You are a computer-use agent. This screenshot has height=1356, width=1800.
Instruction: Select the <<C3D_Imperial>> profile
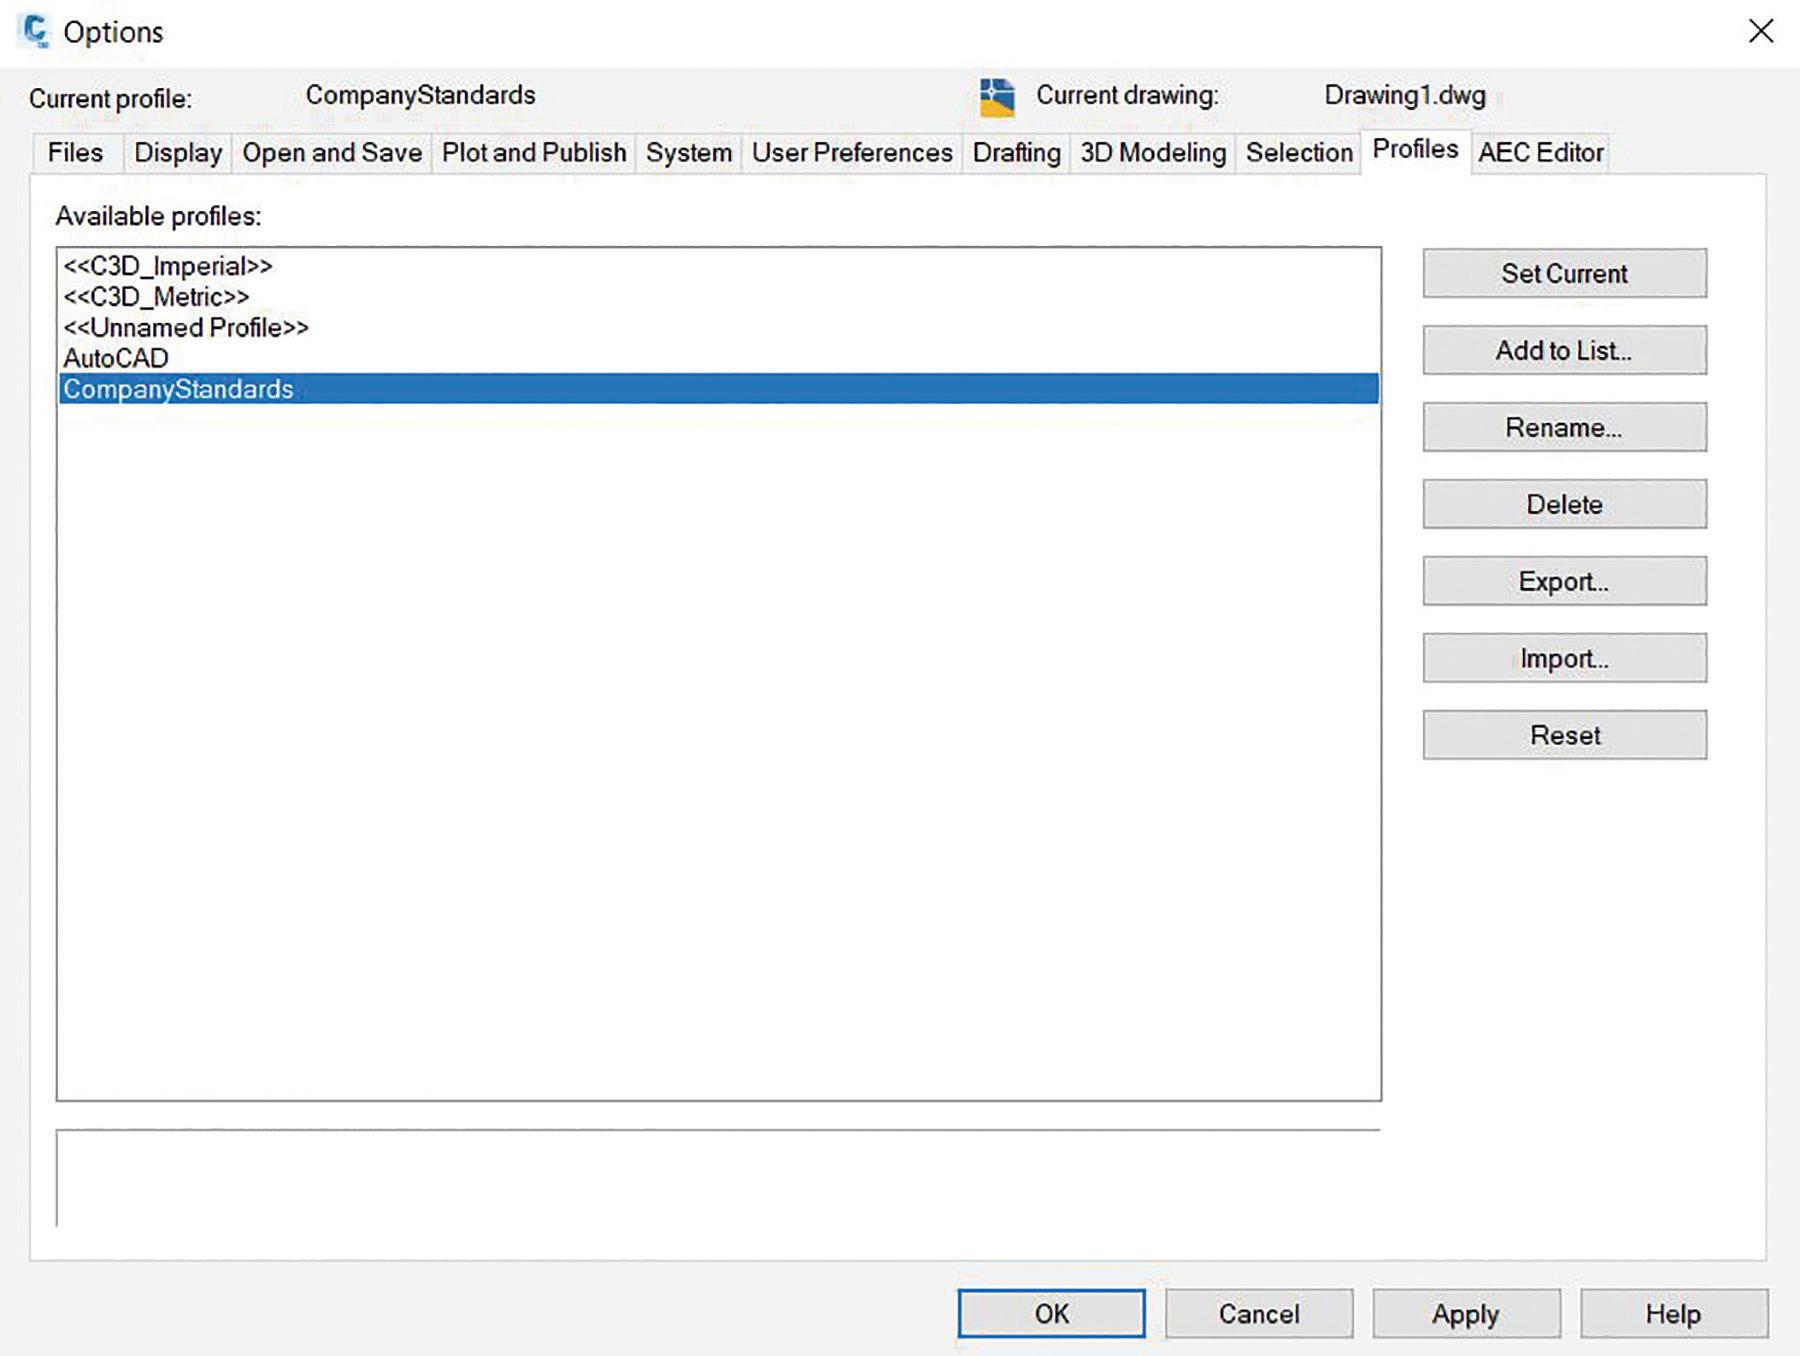coord(718,266)
